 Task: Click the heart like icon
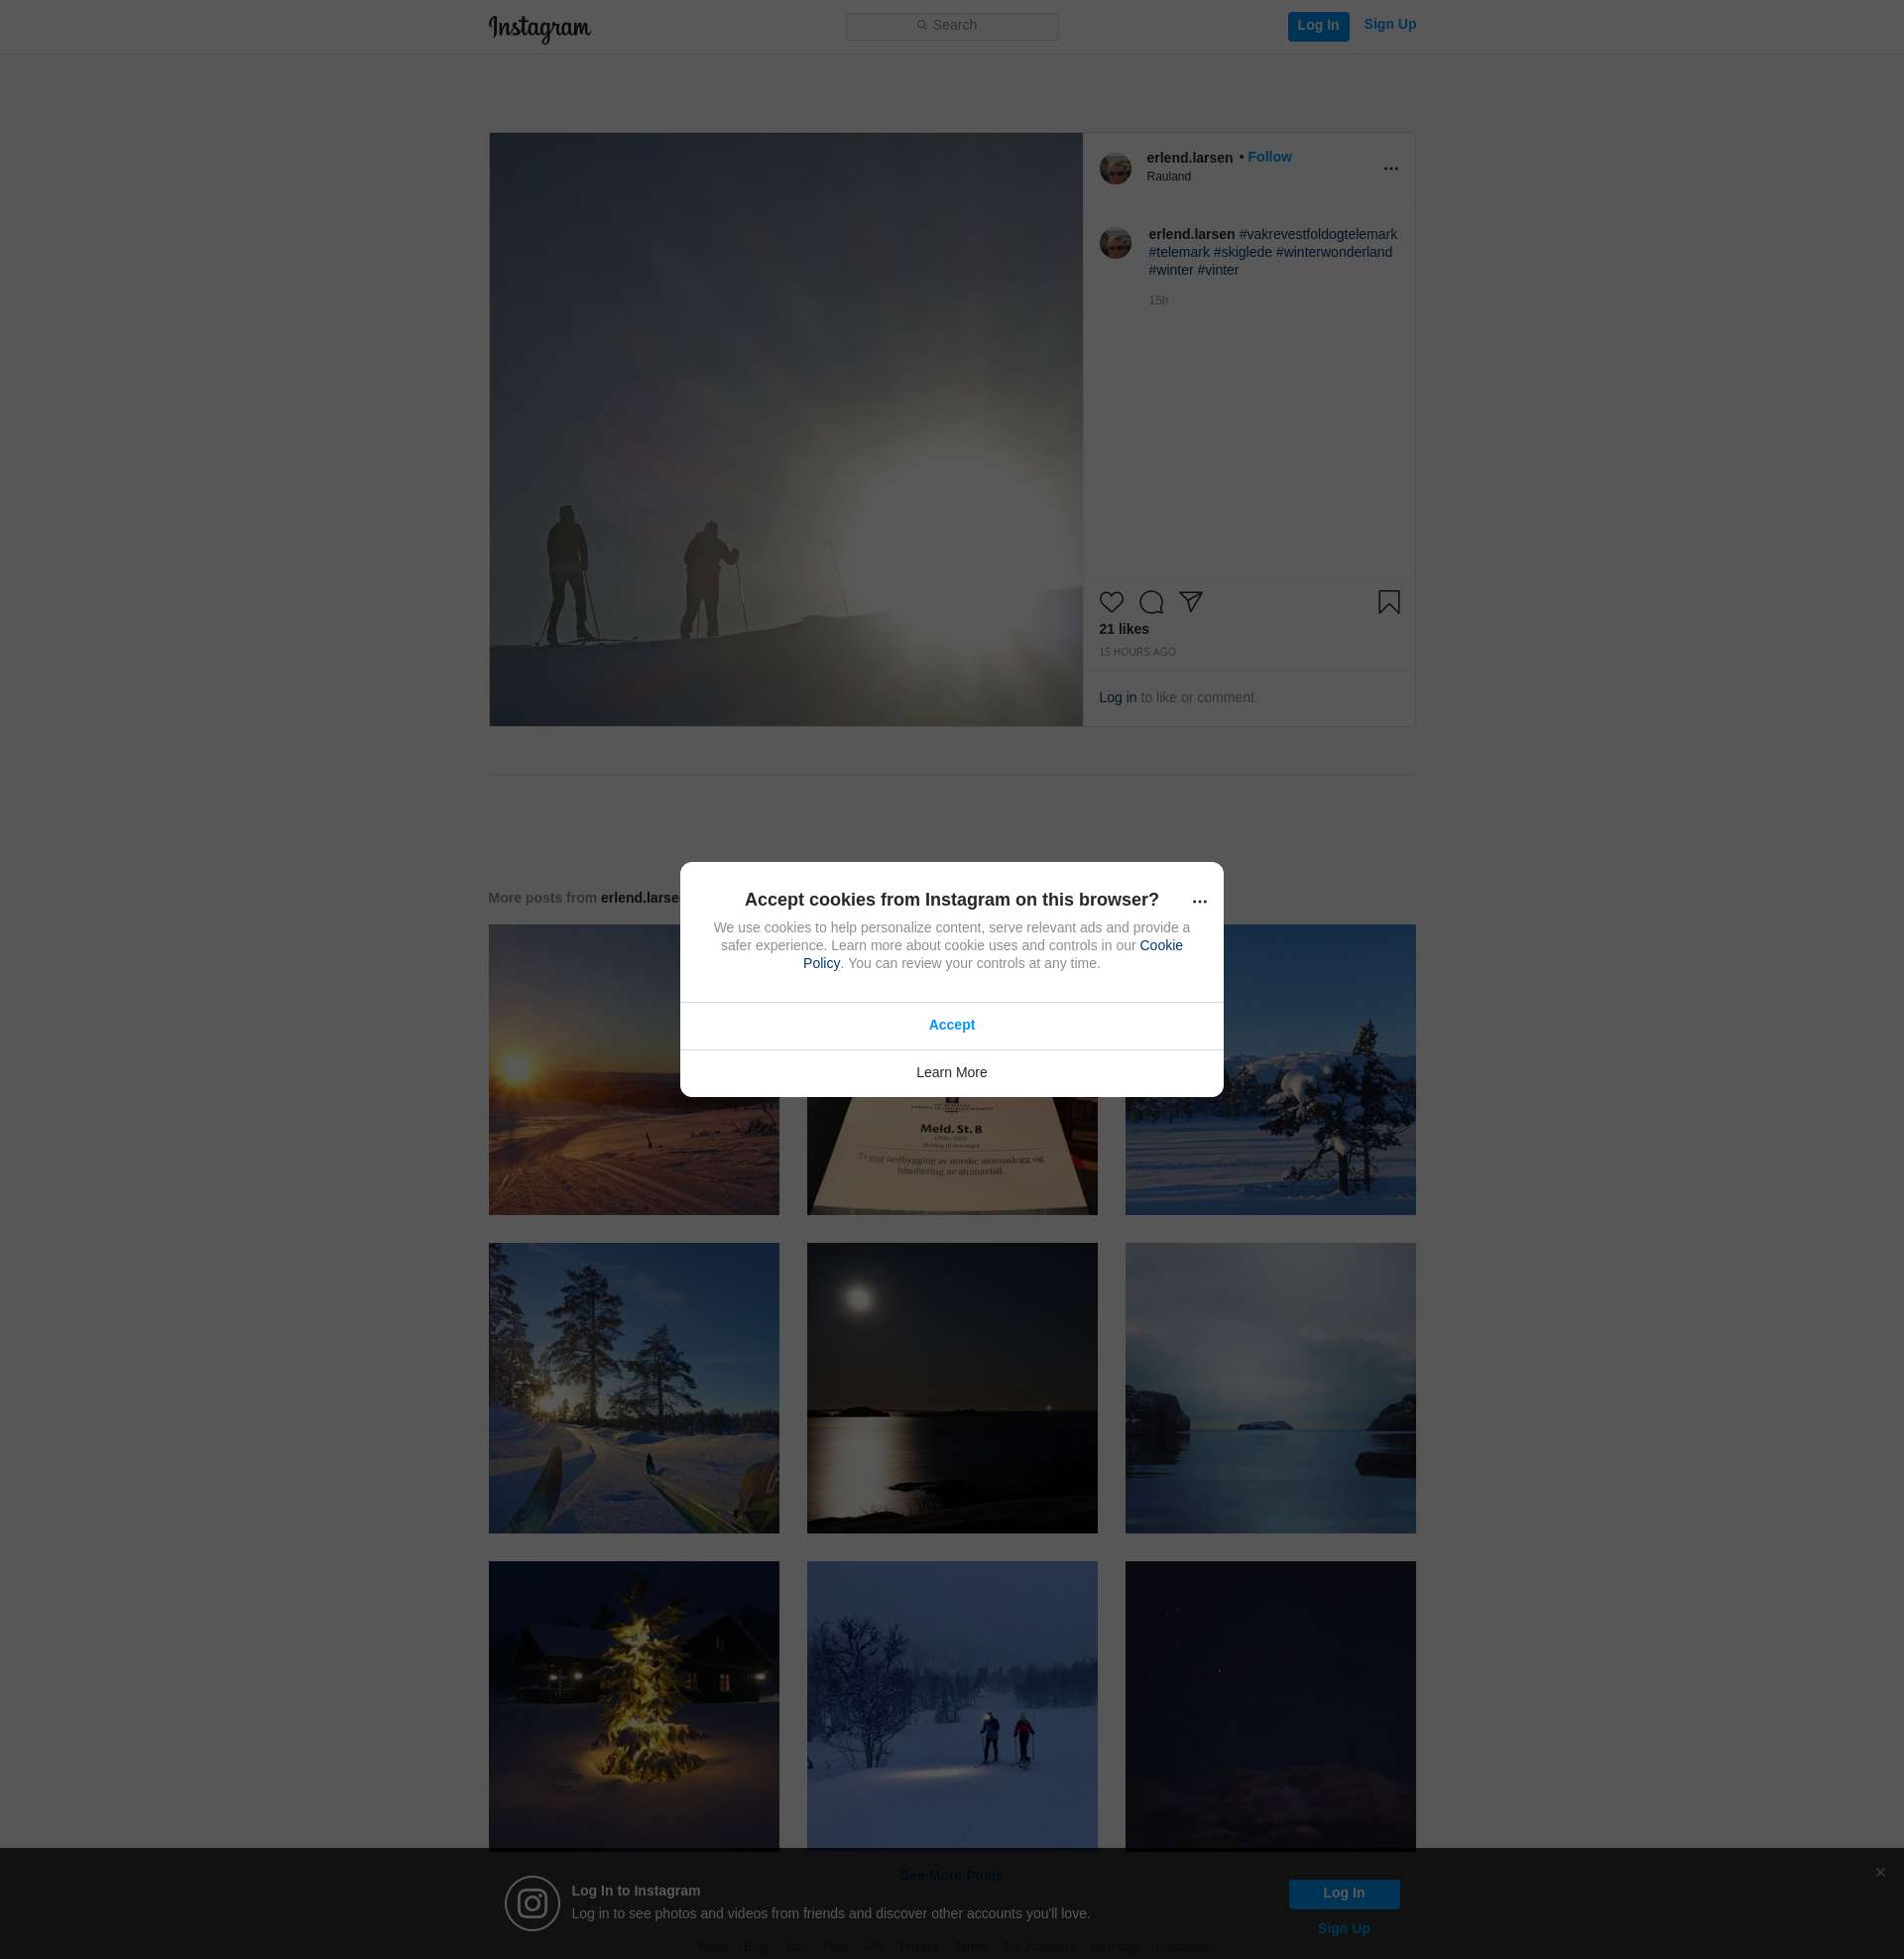pos(1111,602)
